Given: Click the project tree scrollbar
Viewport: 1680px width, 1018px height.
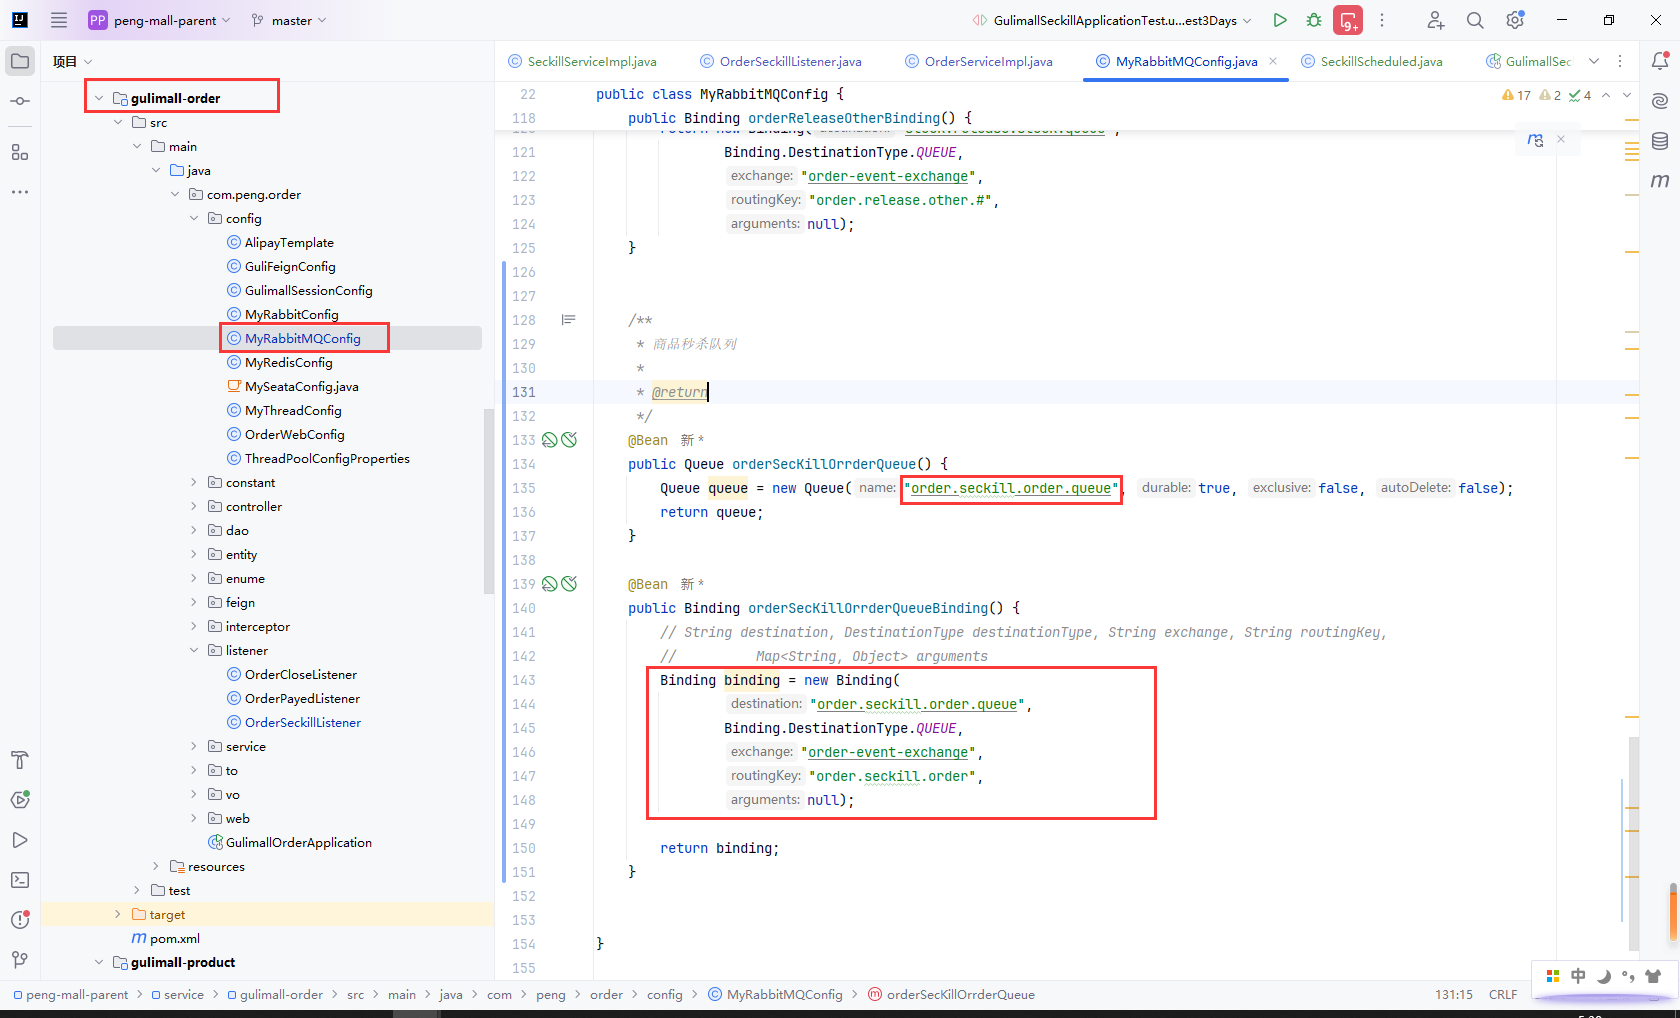Looking at the screenshot, I should 489,501.
